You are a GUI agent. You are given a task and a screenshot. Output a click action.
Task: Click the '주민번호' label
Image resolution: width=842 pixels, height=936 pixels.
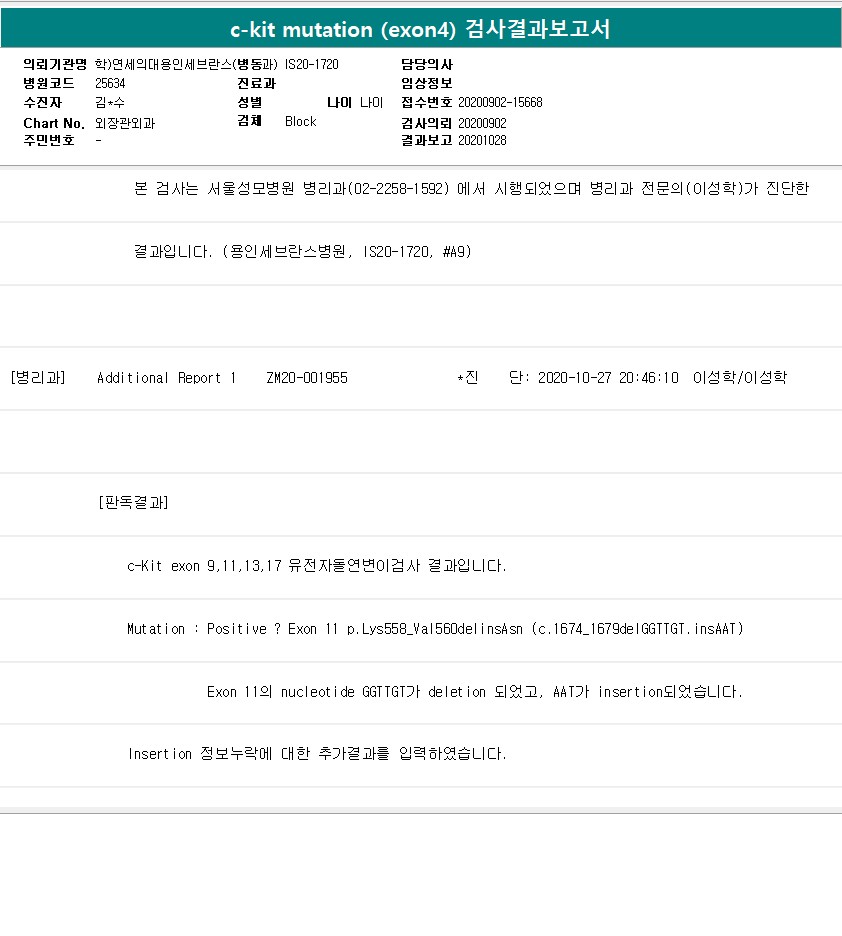click(x=49, y=140)
